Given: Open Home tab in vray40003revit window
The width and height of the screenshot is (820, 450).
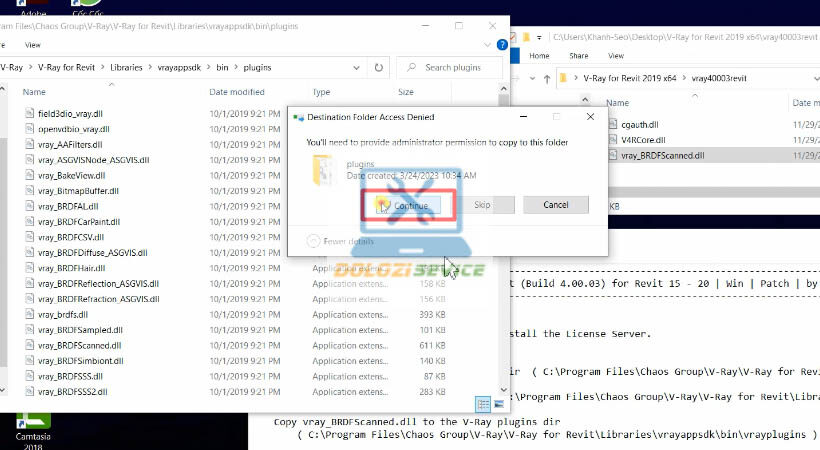Looking at the screenshot, I should (539, 55).
